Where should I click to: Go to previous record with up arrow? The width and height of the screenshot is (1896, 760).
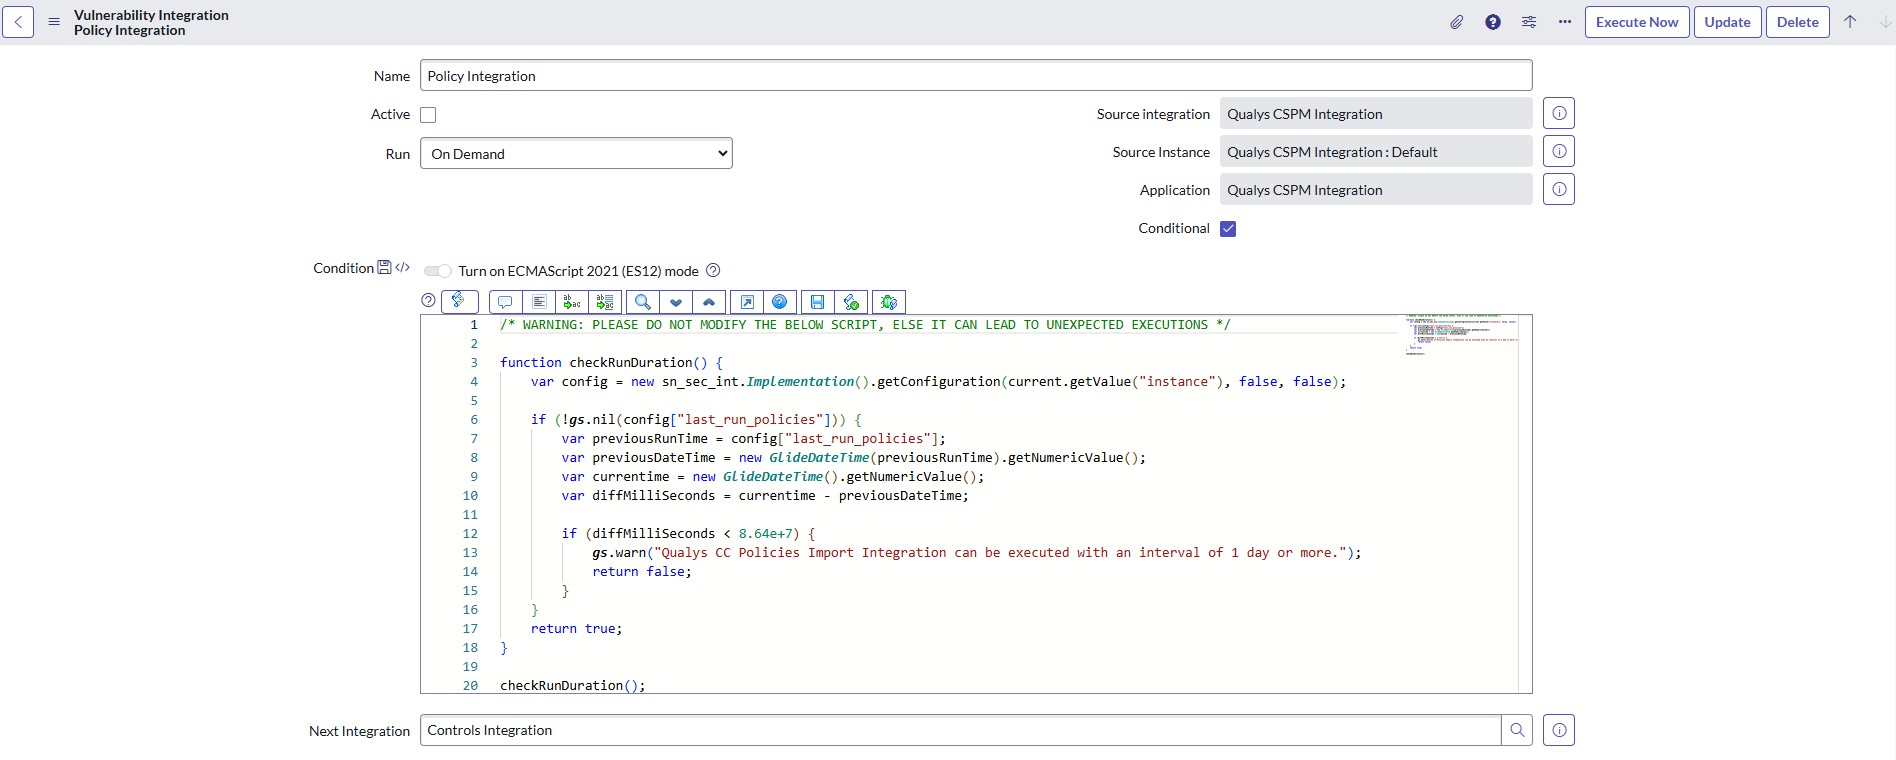pyautogui.click(x=1850, y=22)
